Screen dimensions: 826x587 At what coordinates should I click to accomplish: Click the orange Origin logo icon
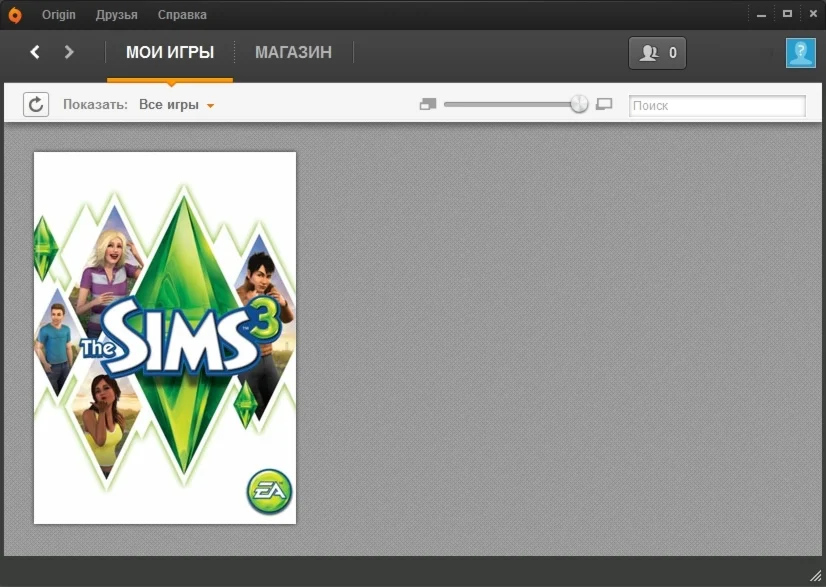[13, 14]
